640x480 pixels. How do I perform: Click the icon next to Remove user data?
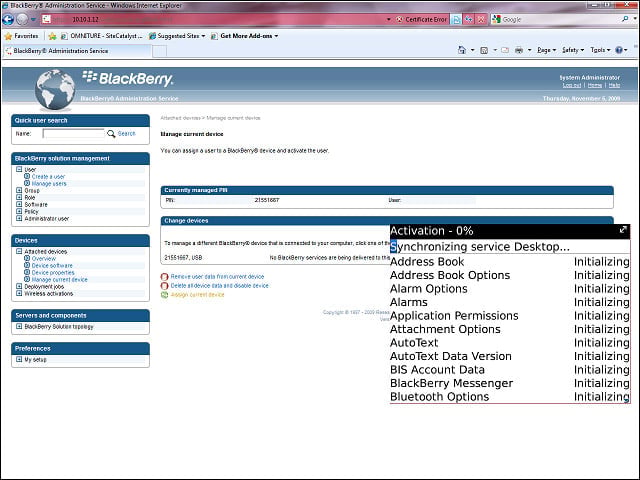[x=164, y=277]
